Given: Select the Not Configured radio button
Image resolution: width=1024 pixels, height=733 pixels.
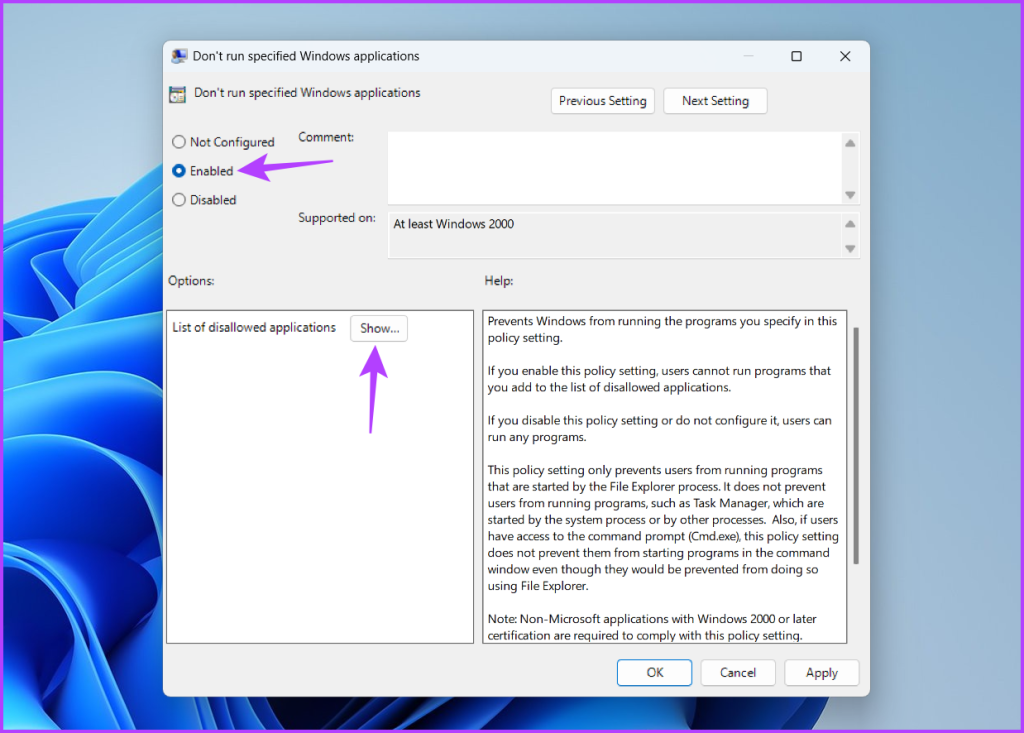Looking at the screenshot, I should [x=178, y=142].
